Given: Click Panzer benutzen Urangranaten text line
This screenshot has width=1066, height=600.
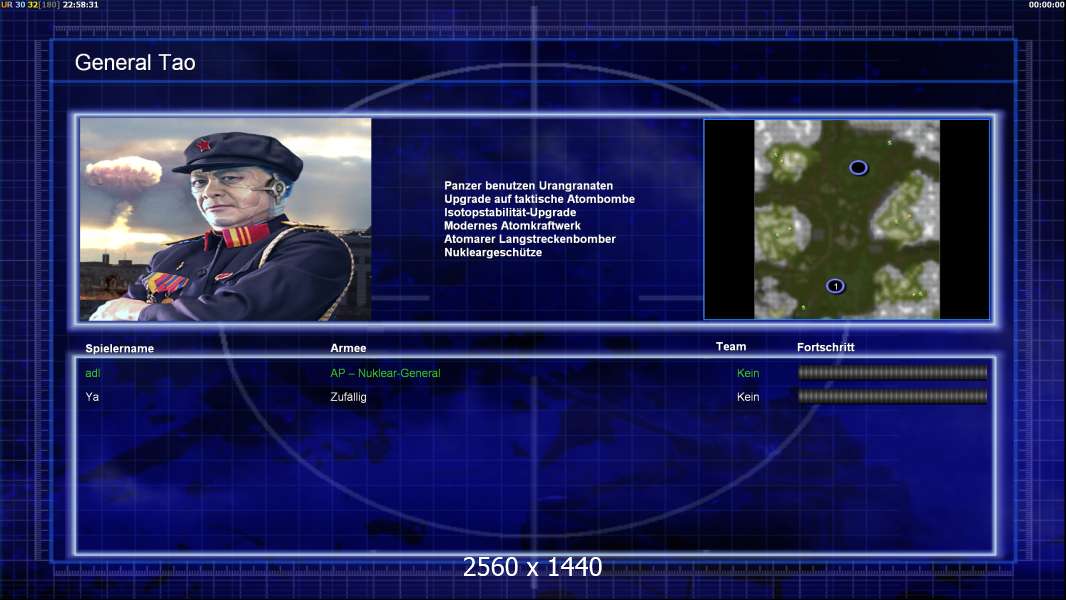Looking at the screenshot, I should (529, 186).
